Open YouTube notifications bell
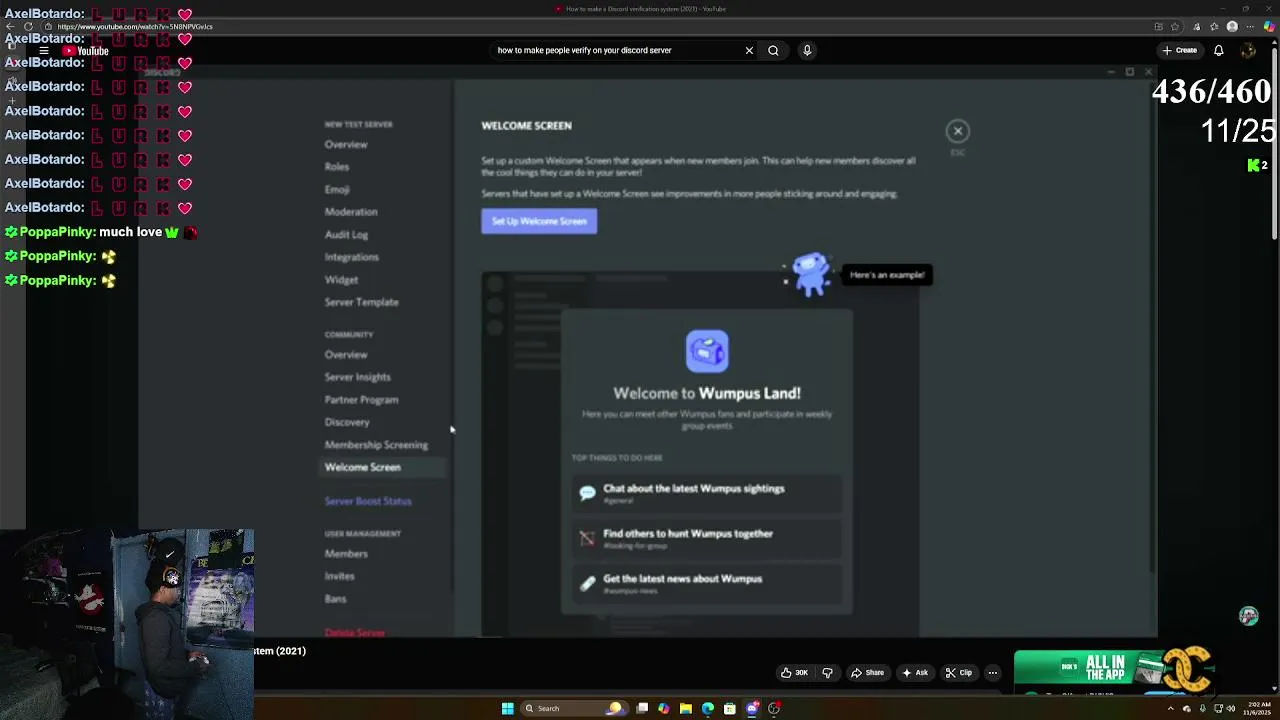Screen dimensions: 1280x720 (1219, 50)
